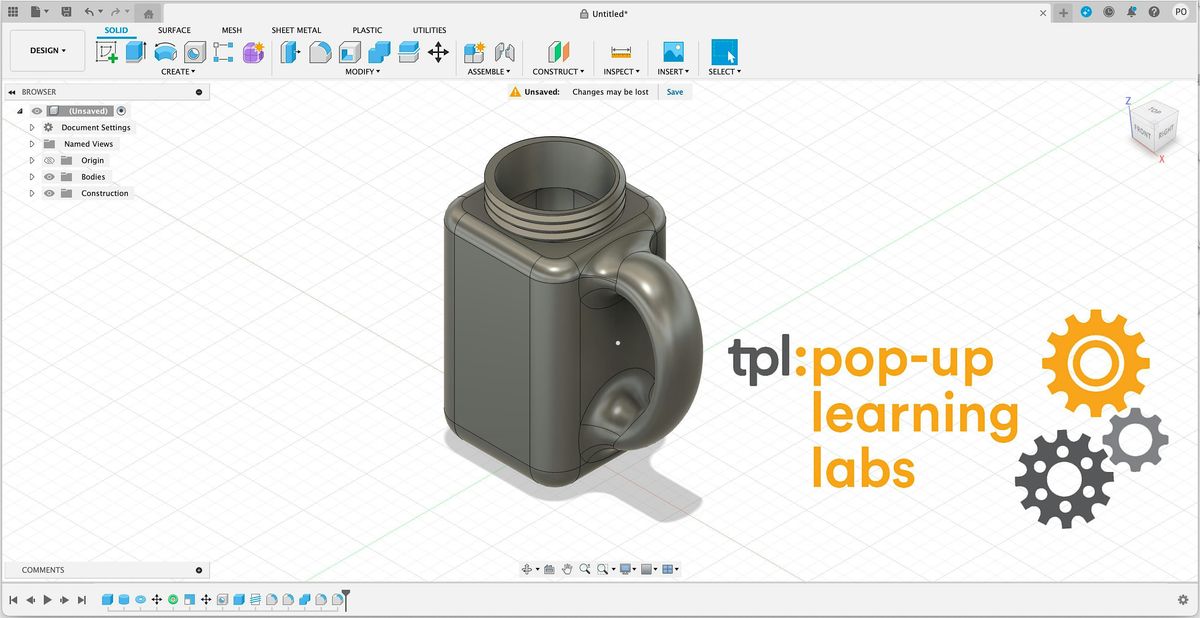Select the Create Sketch tool
Image resolution: width=1200 pixels, height=618 pixels.
[106, 52]
